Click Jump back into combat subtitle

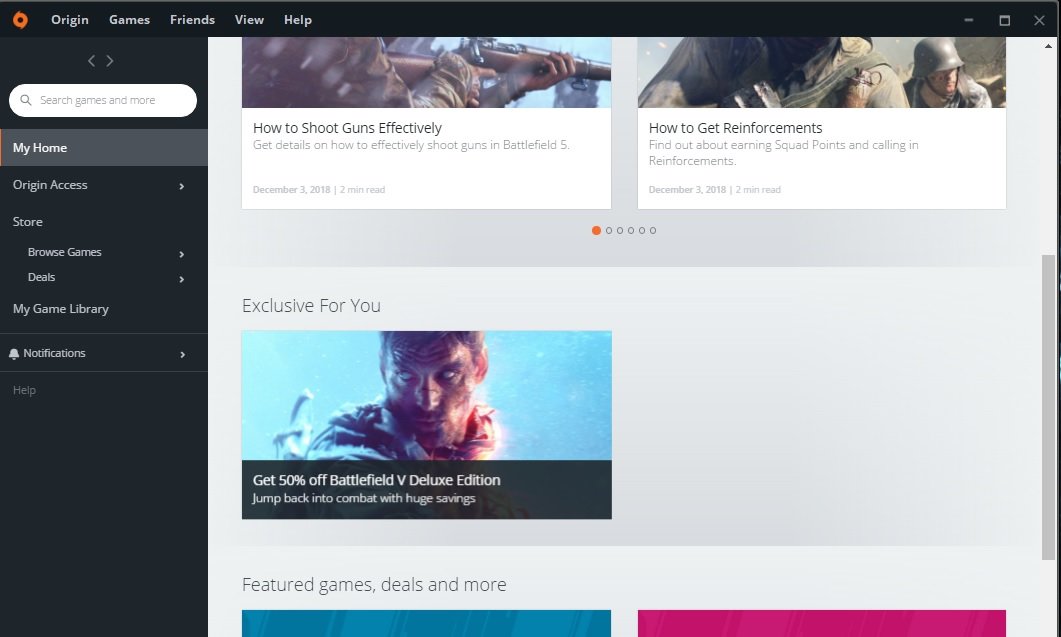coord(364,498)
